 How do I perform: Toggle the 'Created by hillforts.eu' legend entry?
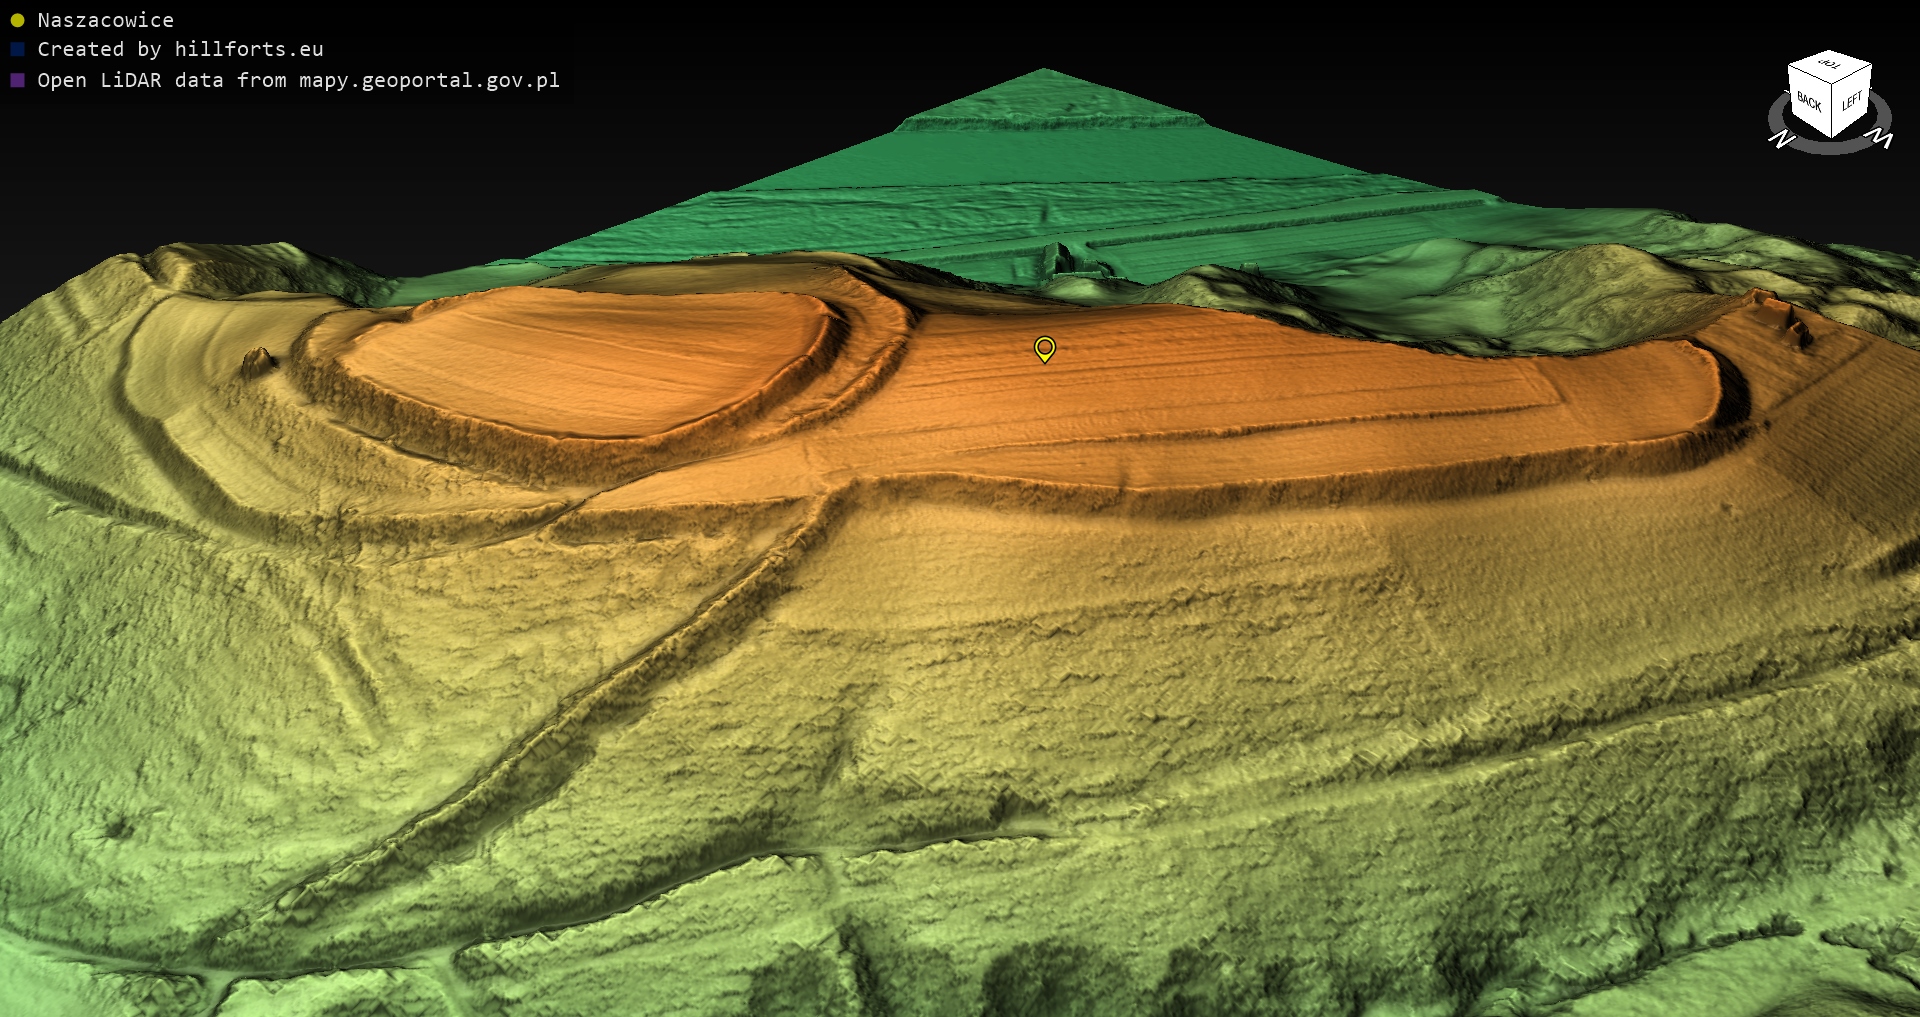click(x=180, y=49)
